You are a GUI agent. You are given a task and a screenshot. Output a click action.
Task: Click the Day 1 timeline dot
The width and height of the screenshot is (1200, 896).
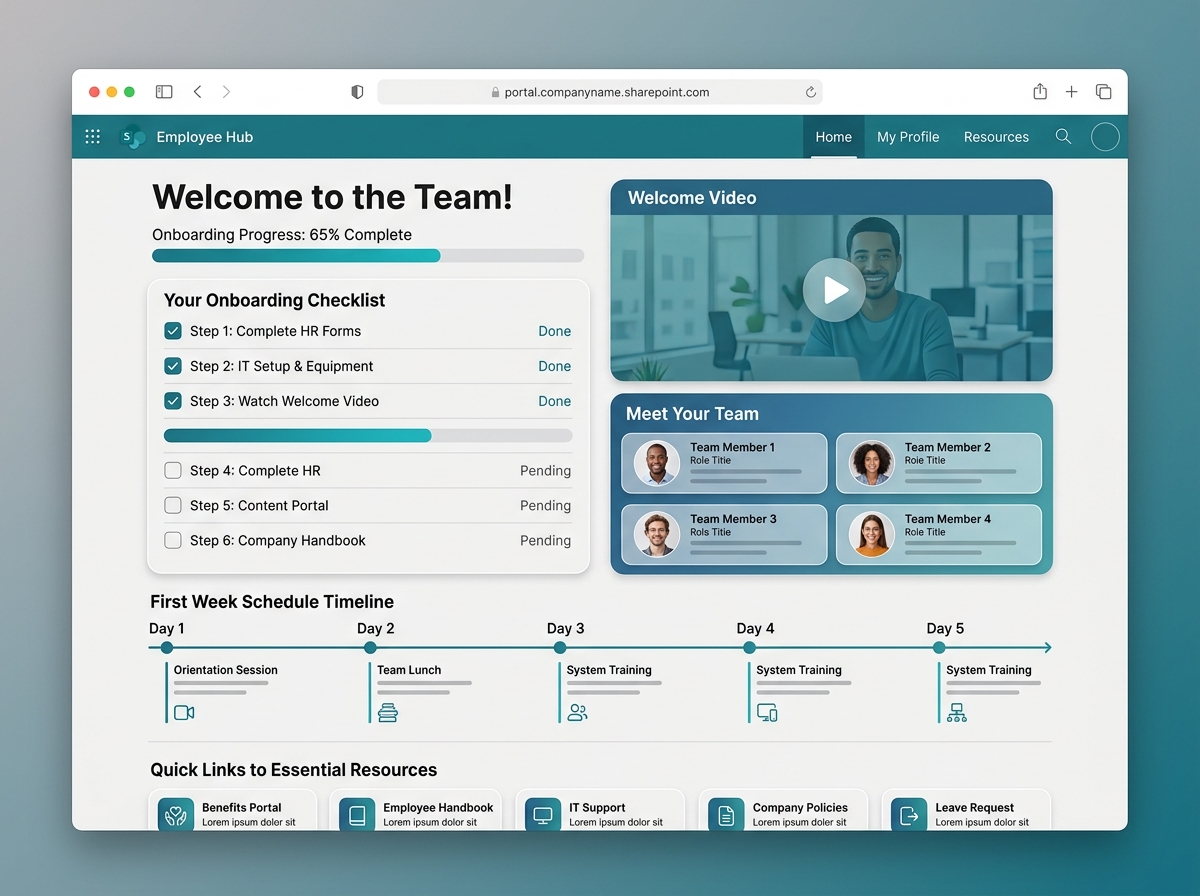[167, 648]
